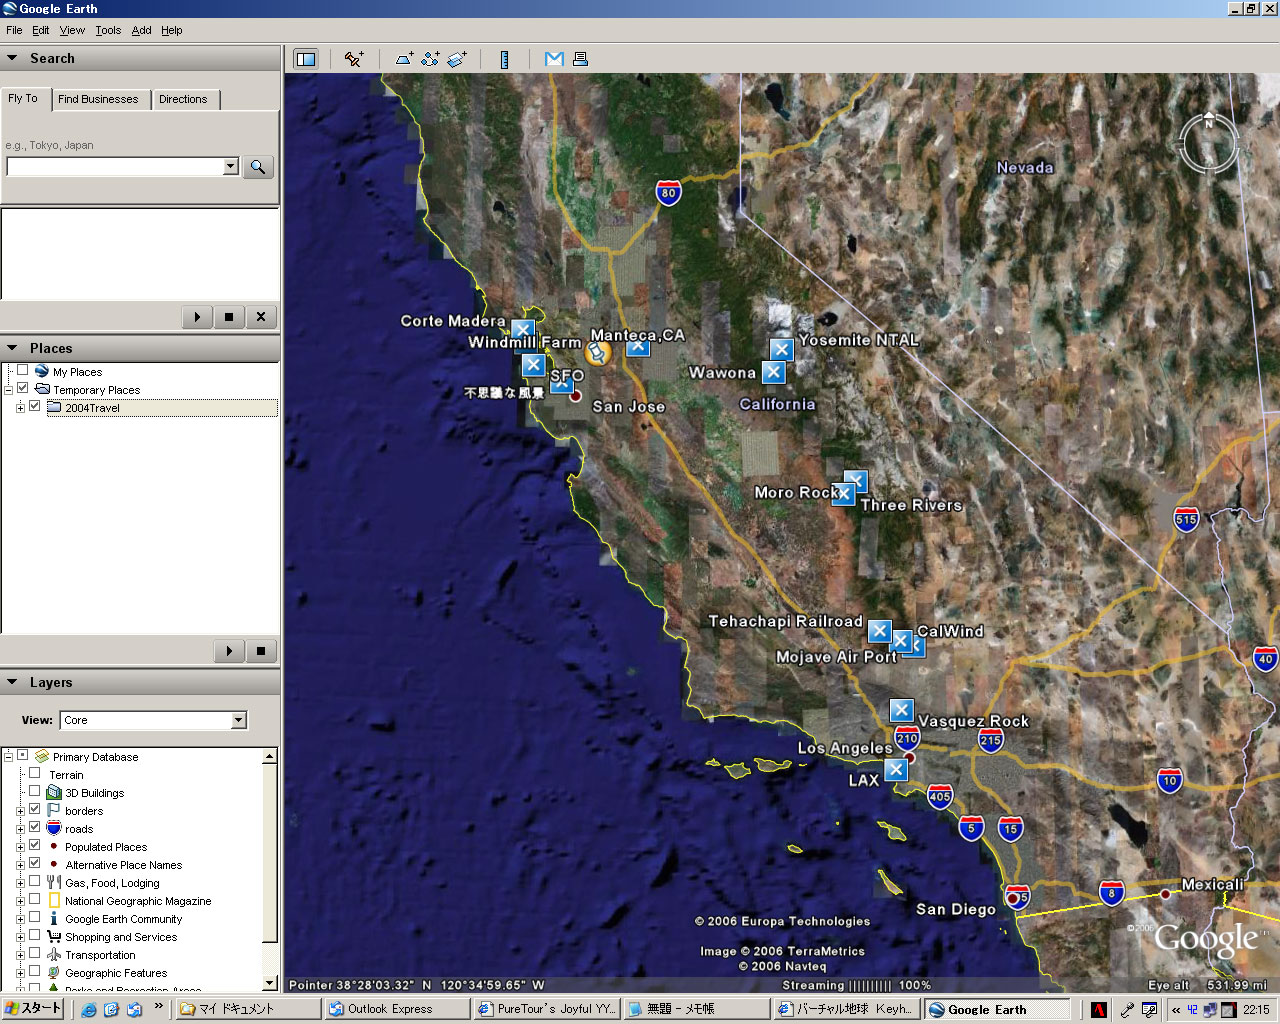Viewport: 1280px width, 1024px height.
Task: Click Interstate 80 highway shield
Action: (669, 193)
